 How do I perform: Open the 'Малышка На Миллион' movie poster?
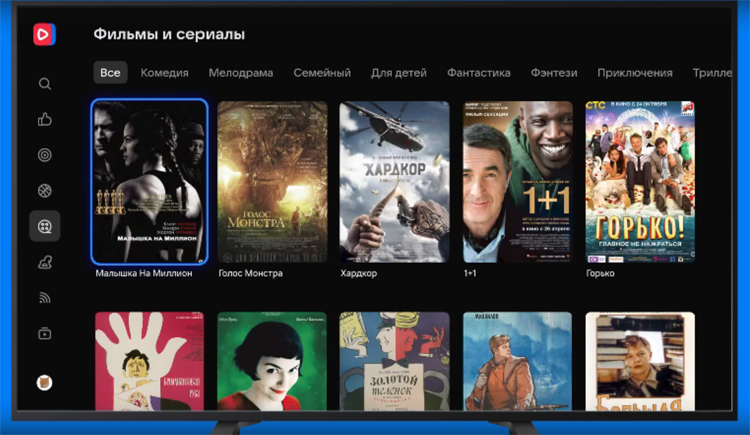[149, 181]
